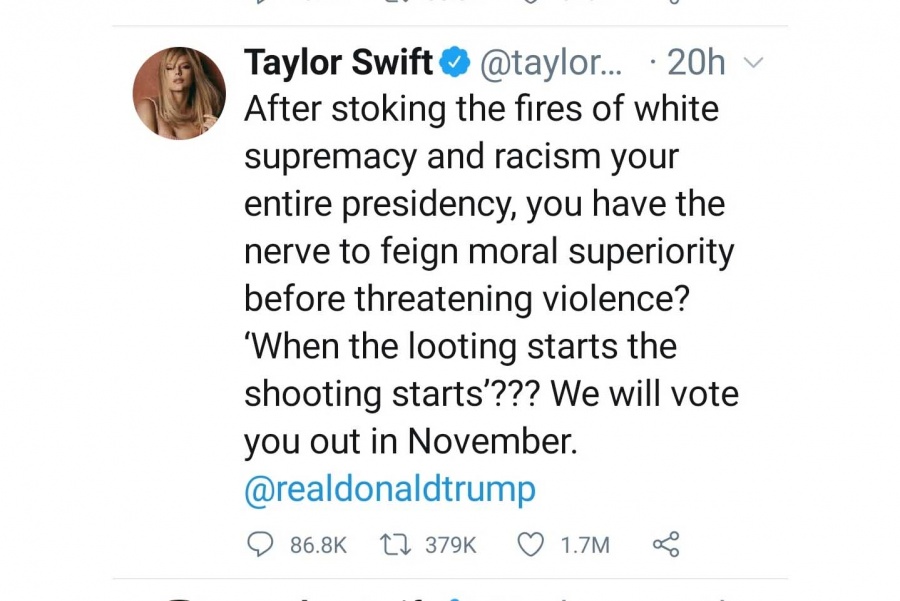The image size is (900, 601).
Task: Expand the tweet options chevron
Action: 753,62
